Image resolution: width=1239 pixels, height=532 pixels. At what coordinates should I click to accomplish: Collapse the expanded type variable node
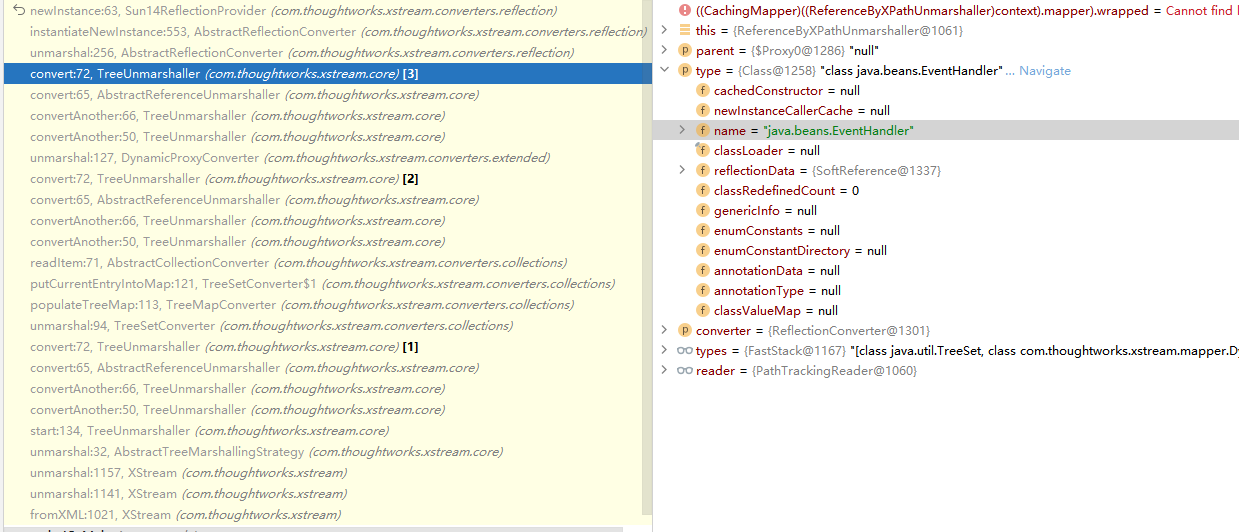[666, 71]
